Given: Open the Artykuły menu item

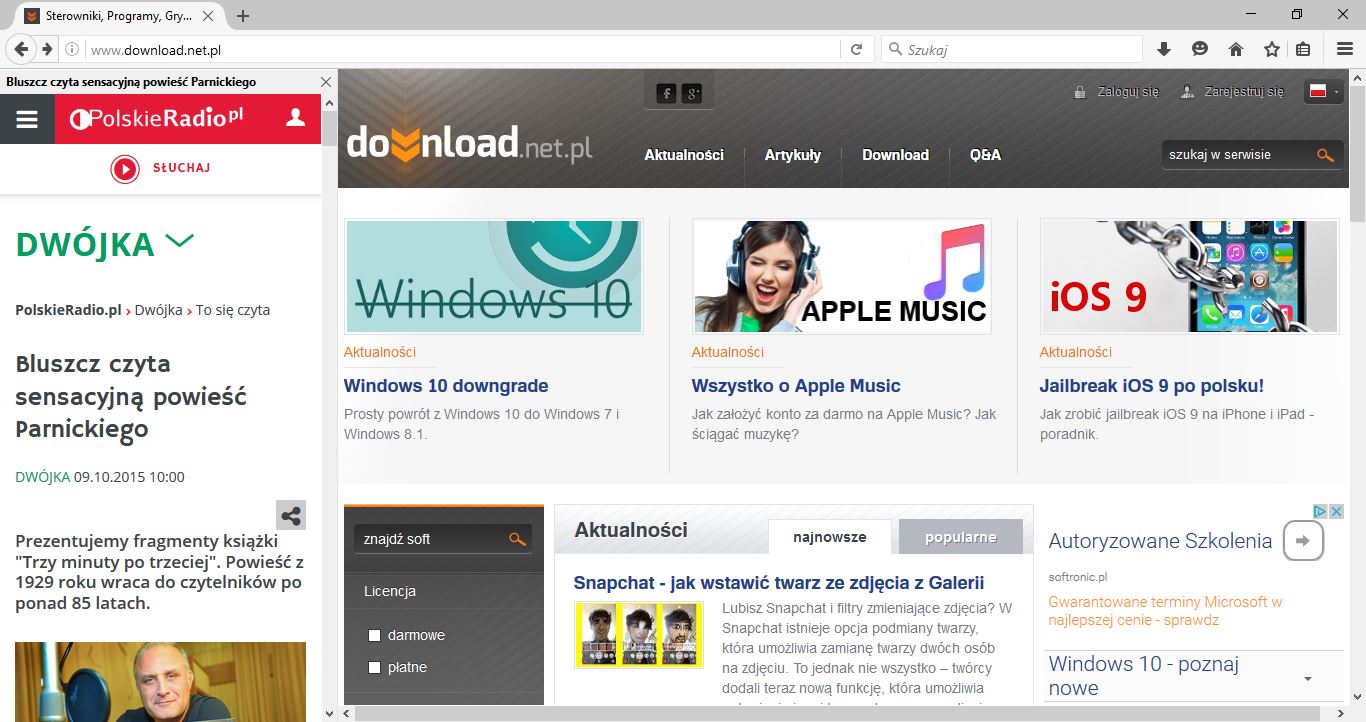Looking at the screenshot, I should tap(793, 155).
